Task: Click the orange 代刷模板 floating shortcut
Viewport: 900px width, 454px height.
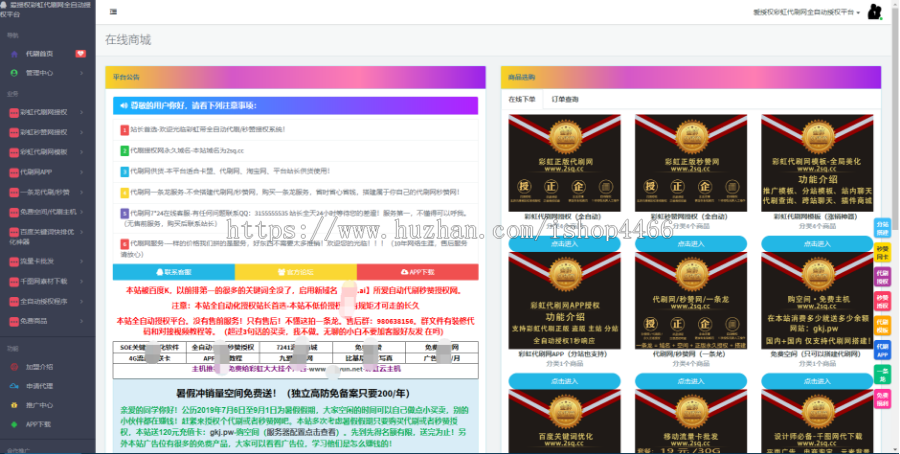Action: click(882, 326)
